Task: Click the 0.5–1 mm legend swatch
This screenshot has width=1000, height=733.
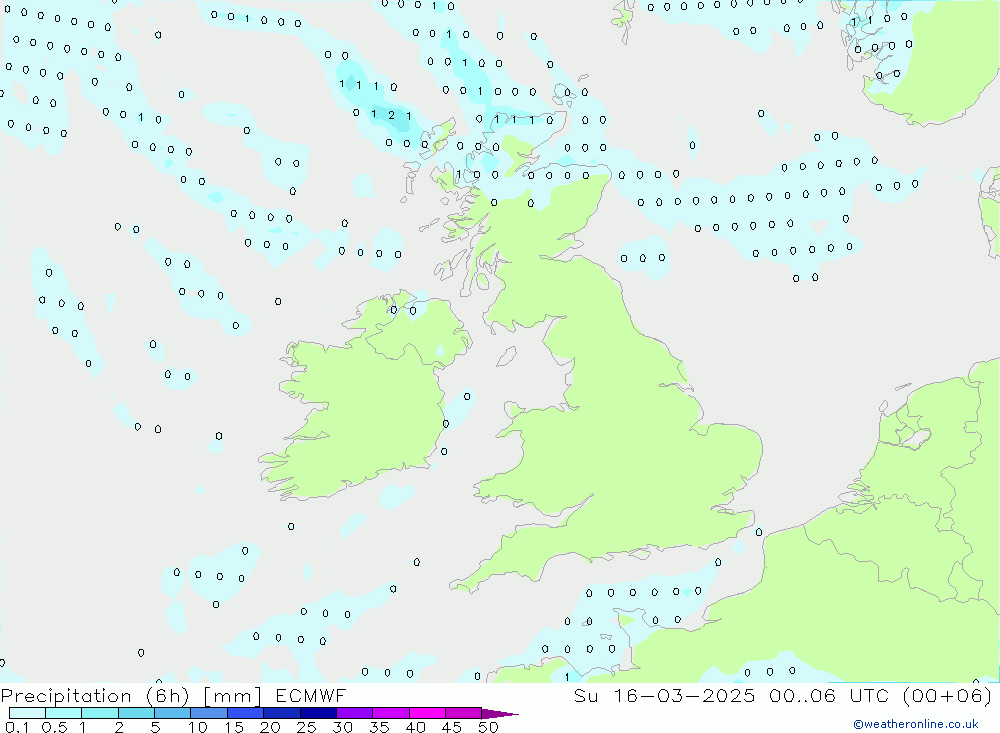Action: pos(64,713)
